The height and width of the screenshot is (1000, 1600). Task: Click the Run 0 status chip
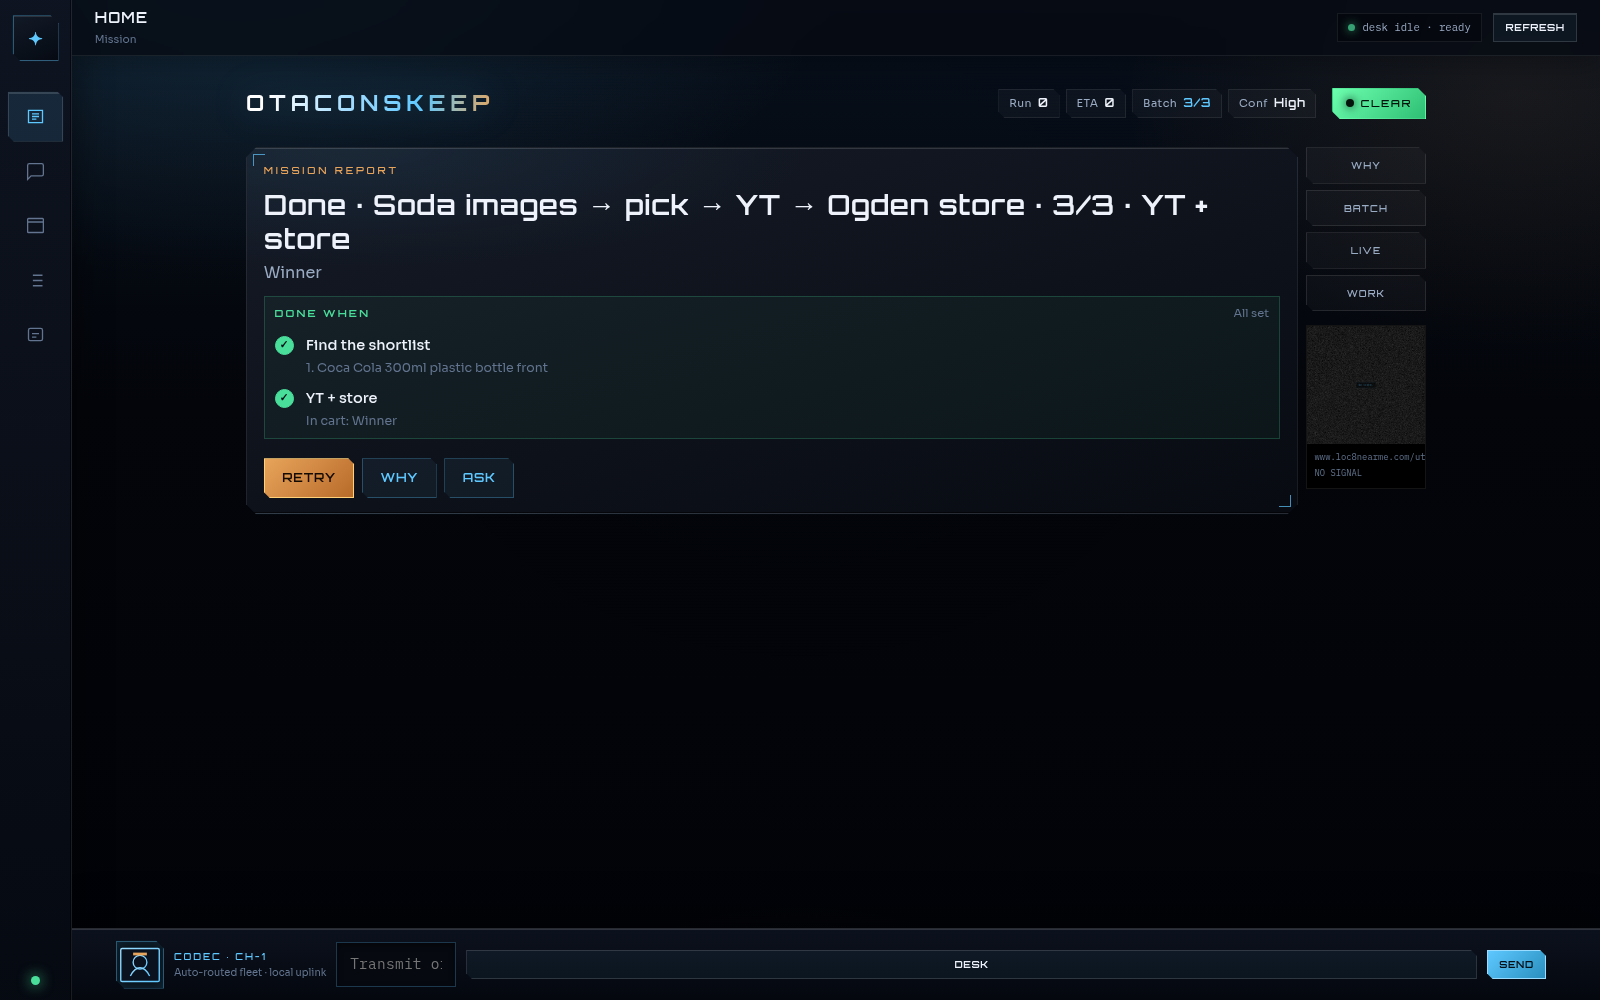(1028, 103)
